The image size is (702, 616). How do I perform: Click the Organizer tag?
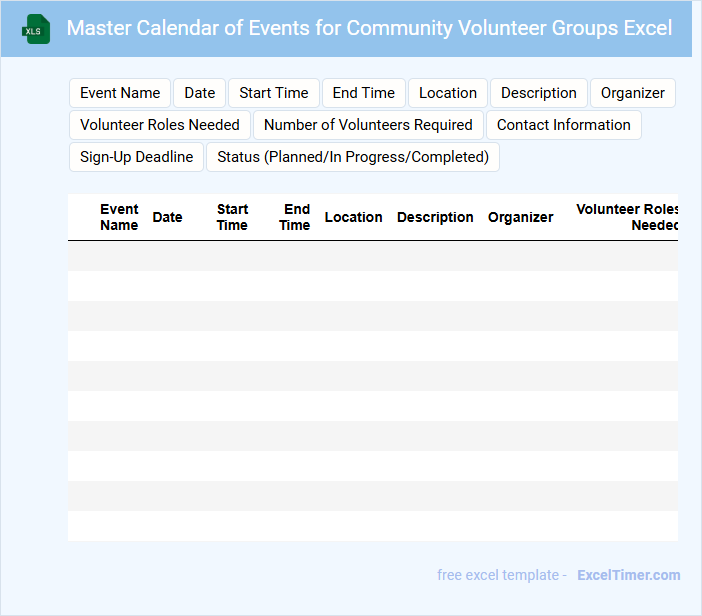(x=633, y=93)
